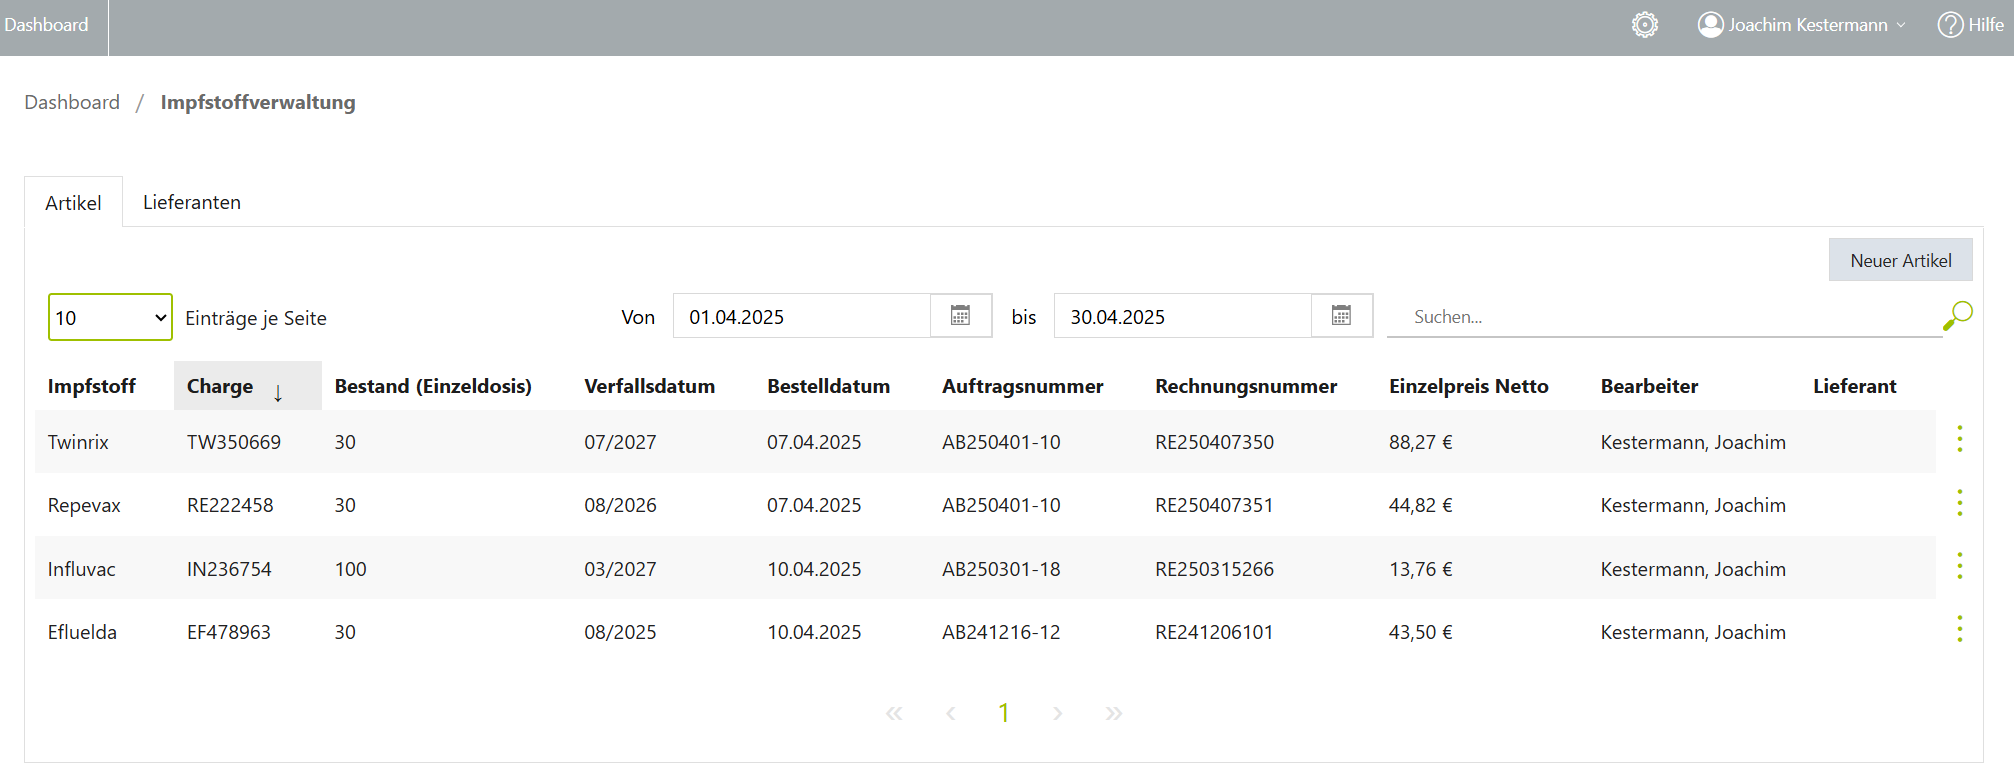Click stock value 100 for Influvac

pos(351,569)
